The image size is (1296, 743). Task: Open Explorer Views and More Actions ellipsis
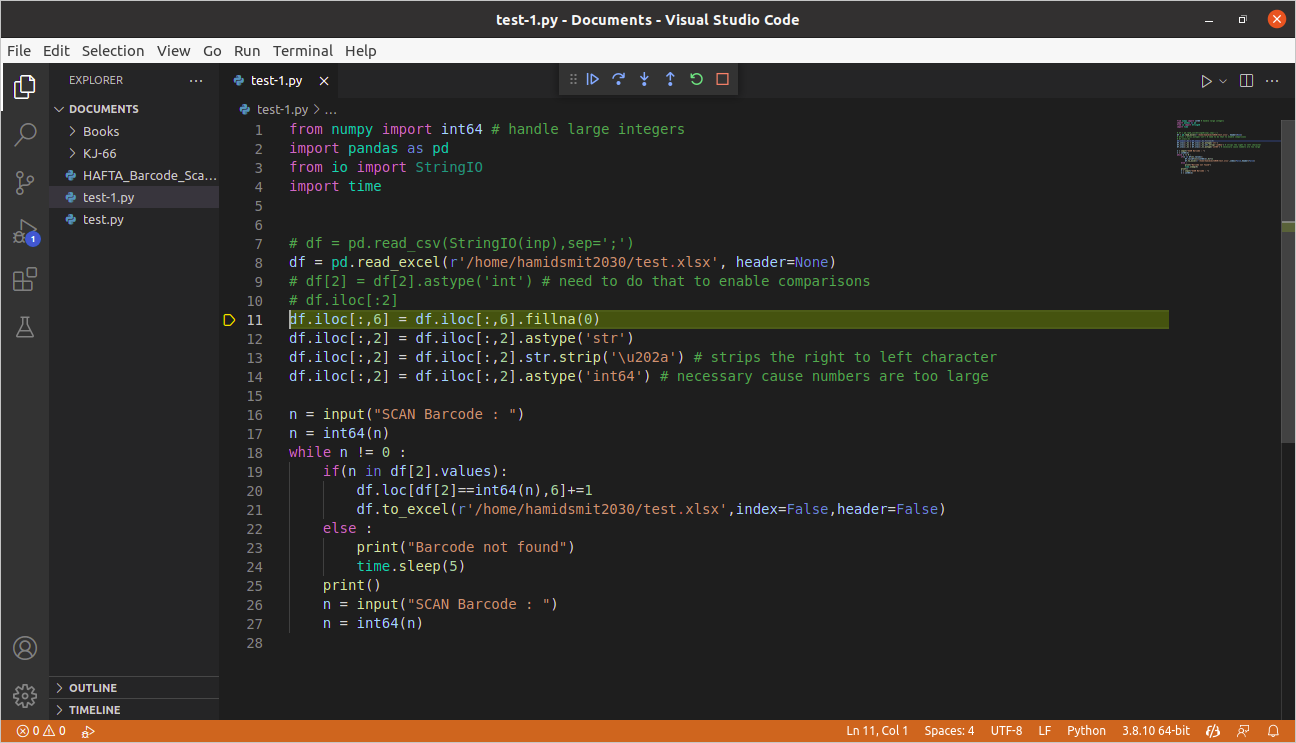pos(196,80)
